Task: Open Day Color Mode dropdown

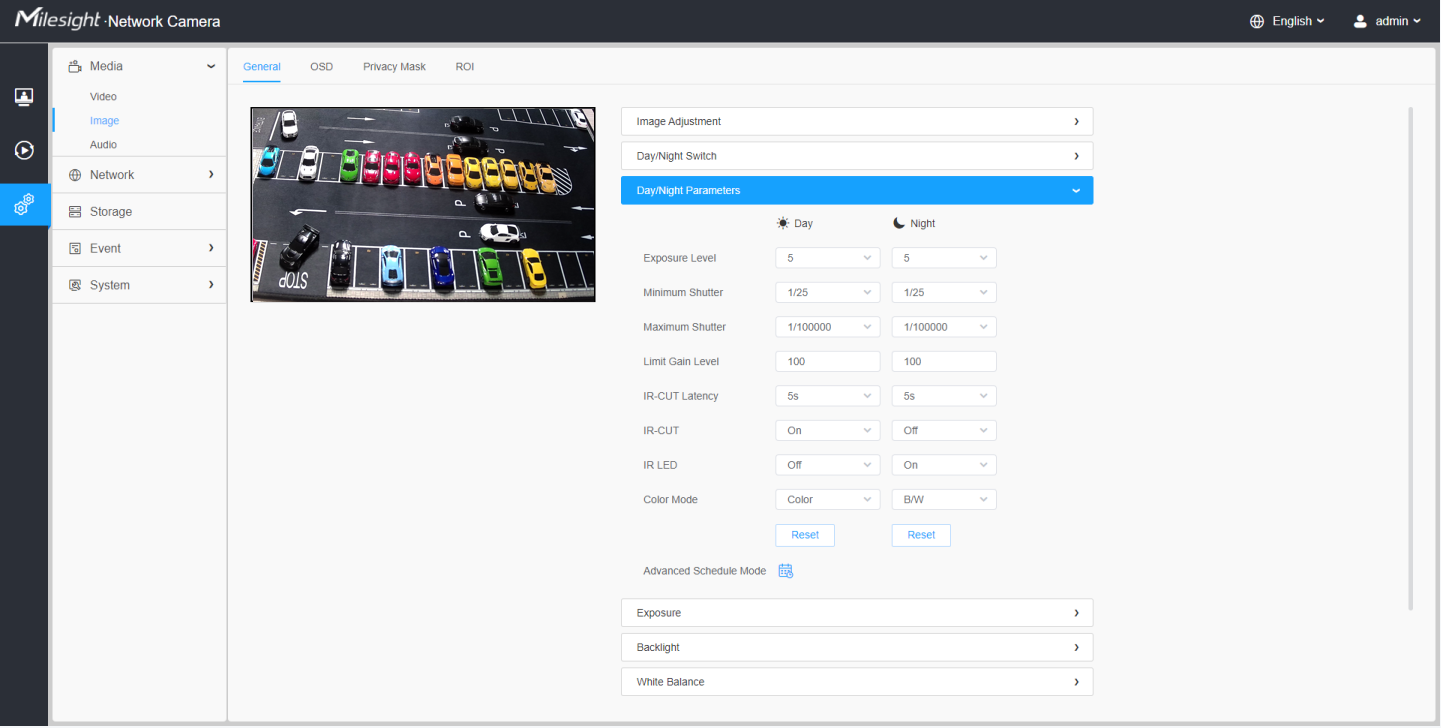Action: coord(827,500)
